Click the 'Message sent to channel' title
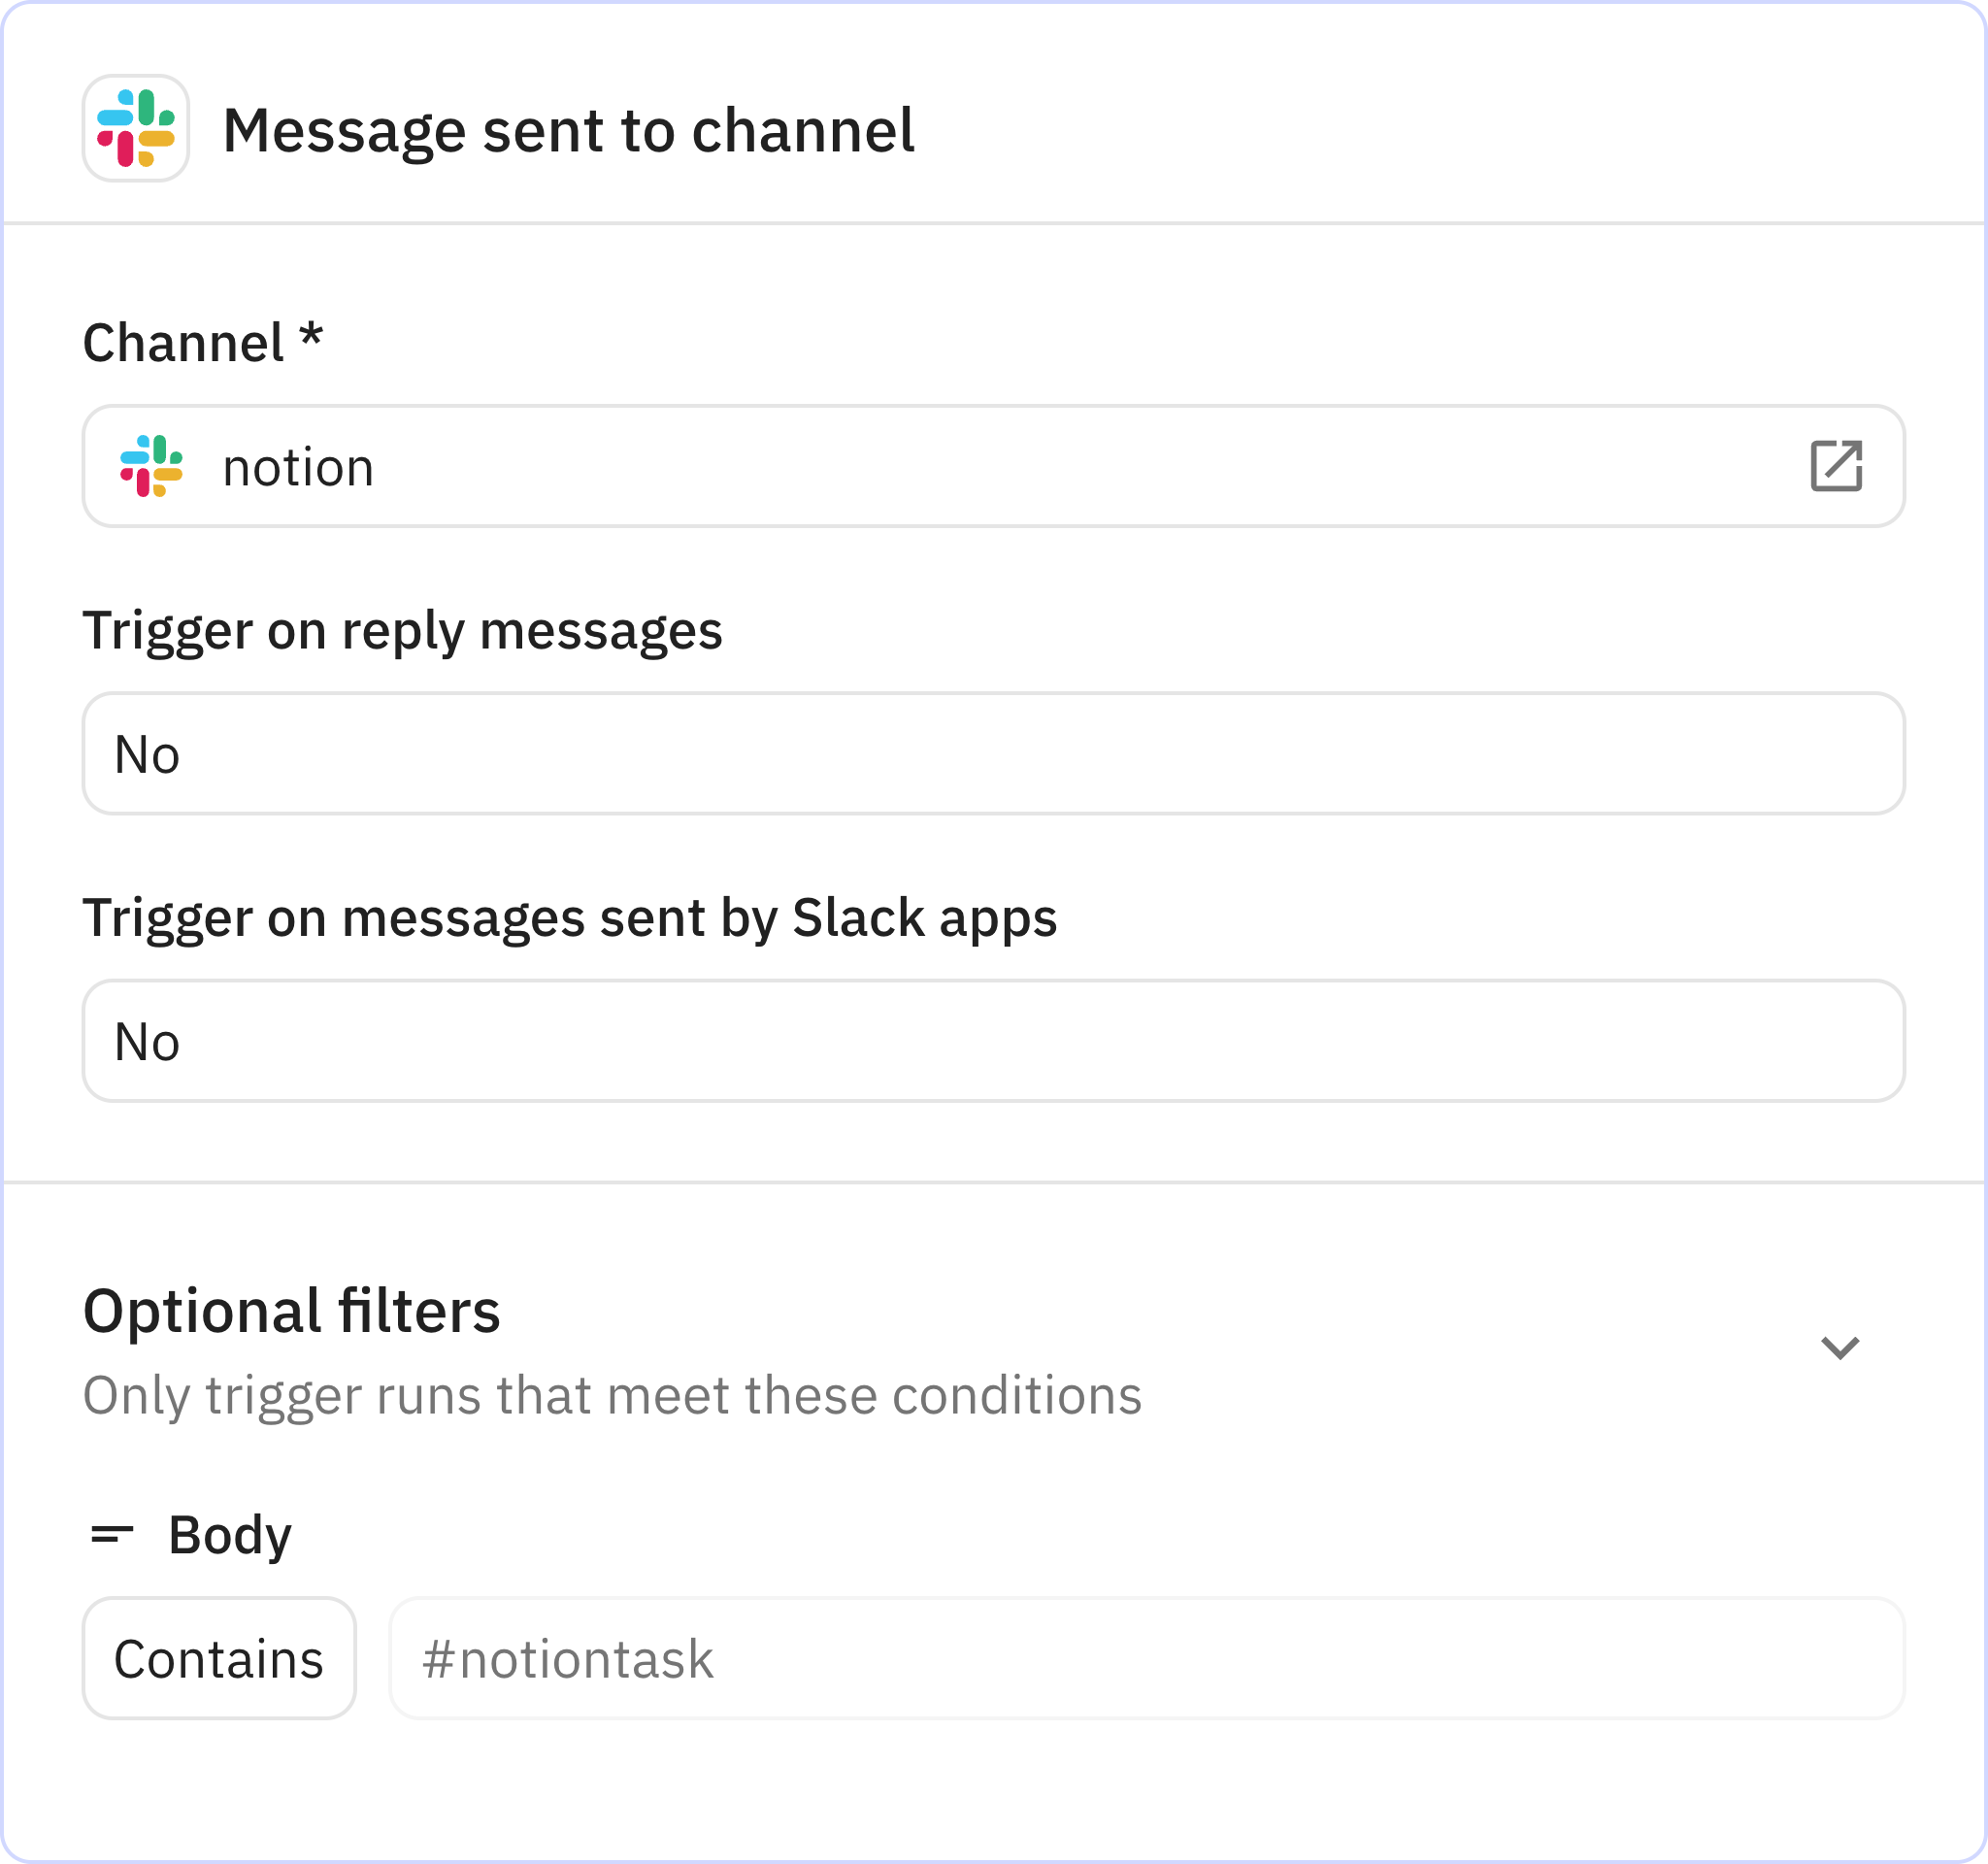 568,130
